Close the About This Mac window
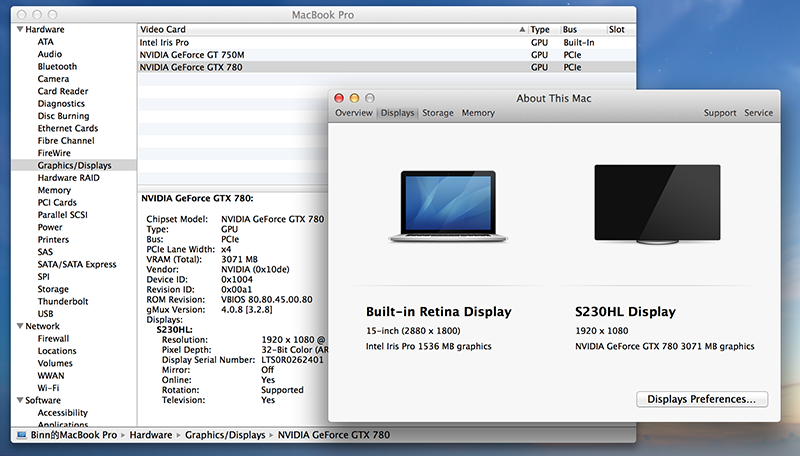 (339, 98)
